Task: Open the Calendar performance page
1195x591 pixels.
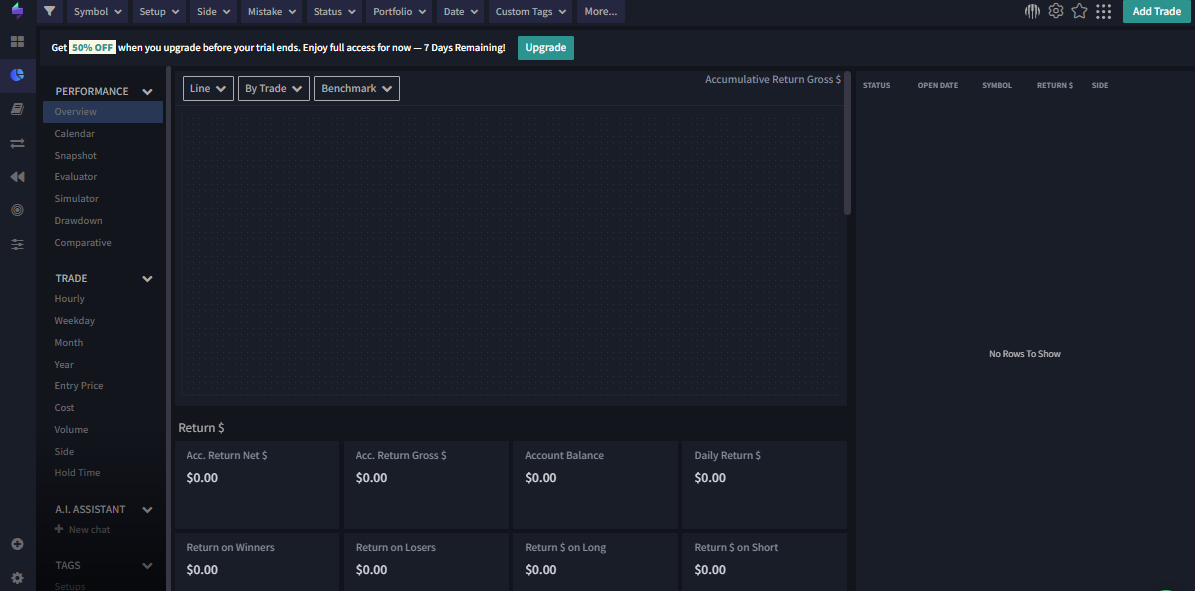Action: click(75, 133)
